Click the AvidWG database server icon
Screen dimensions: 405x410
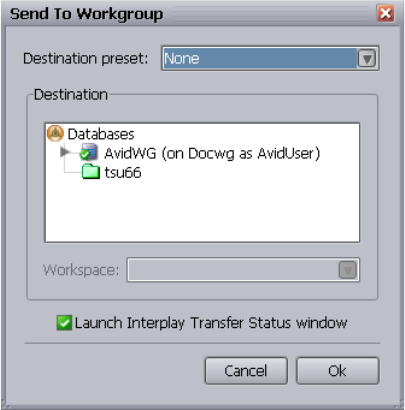(89, 152)
